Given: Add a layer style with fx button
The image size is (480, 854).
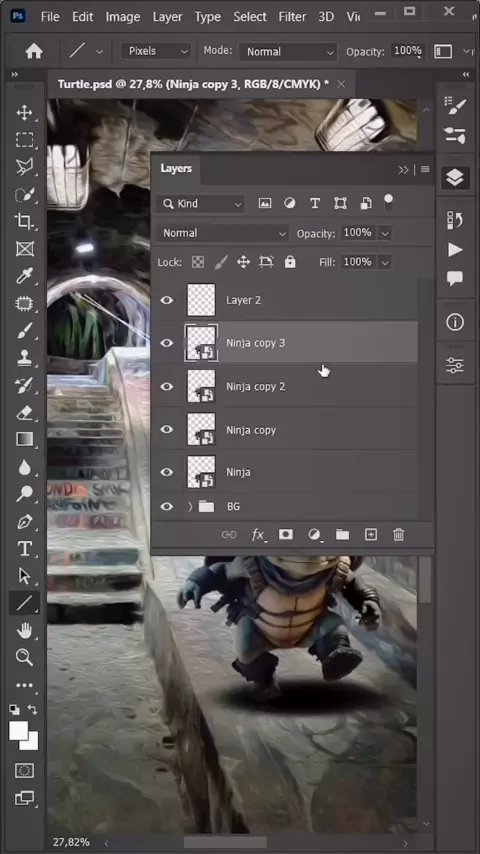Looking at the screenshot, I should pyautogui.click(x=258, y=535).
